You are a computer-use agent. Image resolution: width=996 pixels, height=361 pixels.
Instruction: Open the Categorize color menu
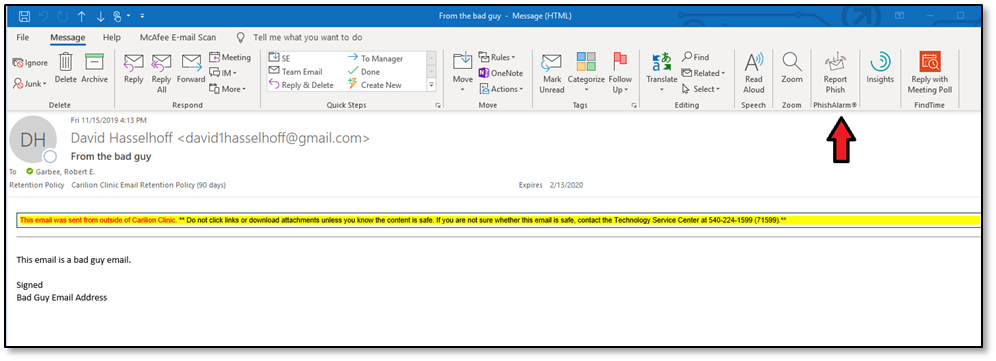click(586, 72)
